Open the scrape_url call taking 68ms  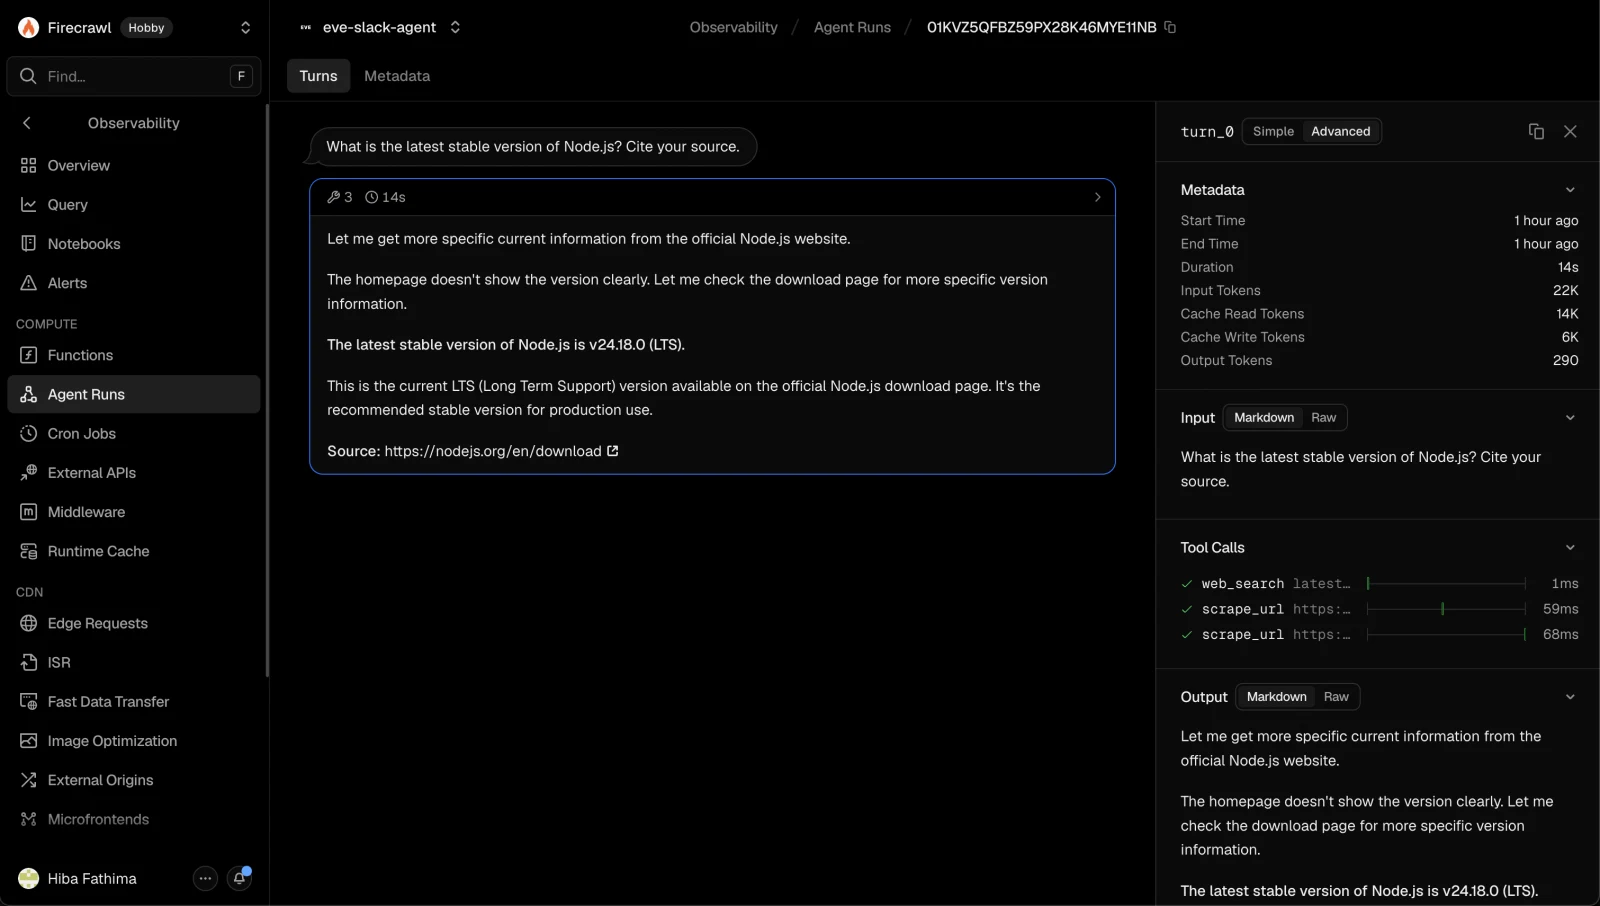[x=1379, y=635]
